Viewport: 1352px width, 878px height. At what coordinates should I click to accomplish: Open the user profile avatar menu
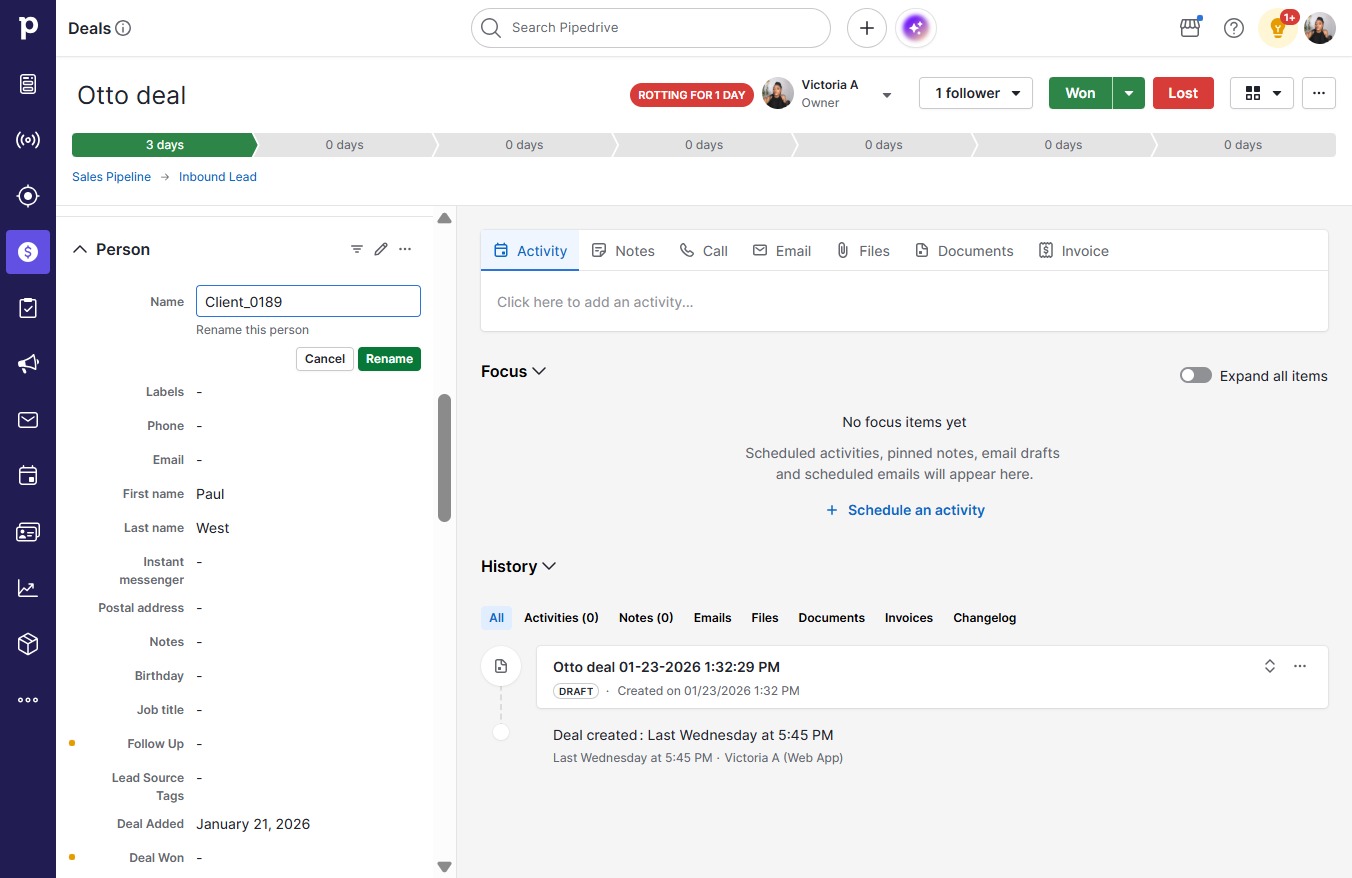click(x=1320, y=28)
